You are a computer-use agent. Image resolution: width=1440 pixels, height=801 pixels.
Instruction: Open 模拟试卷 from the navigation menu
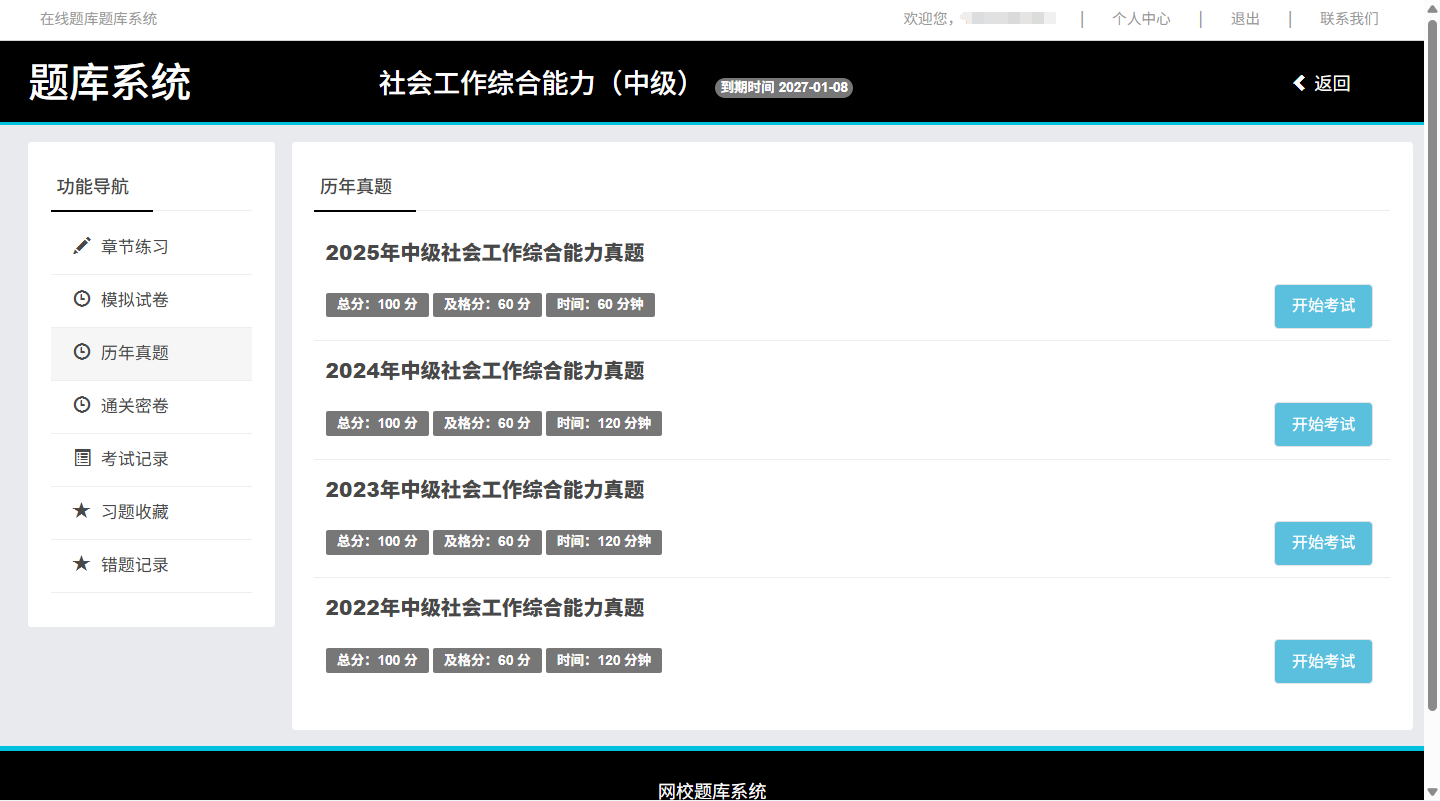pyautogui.click(x=135, y=300)
